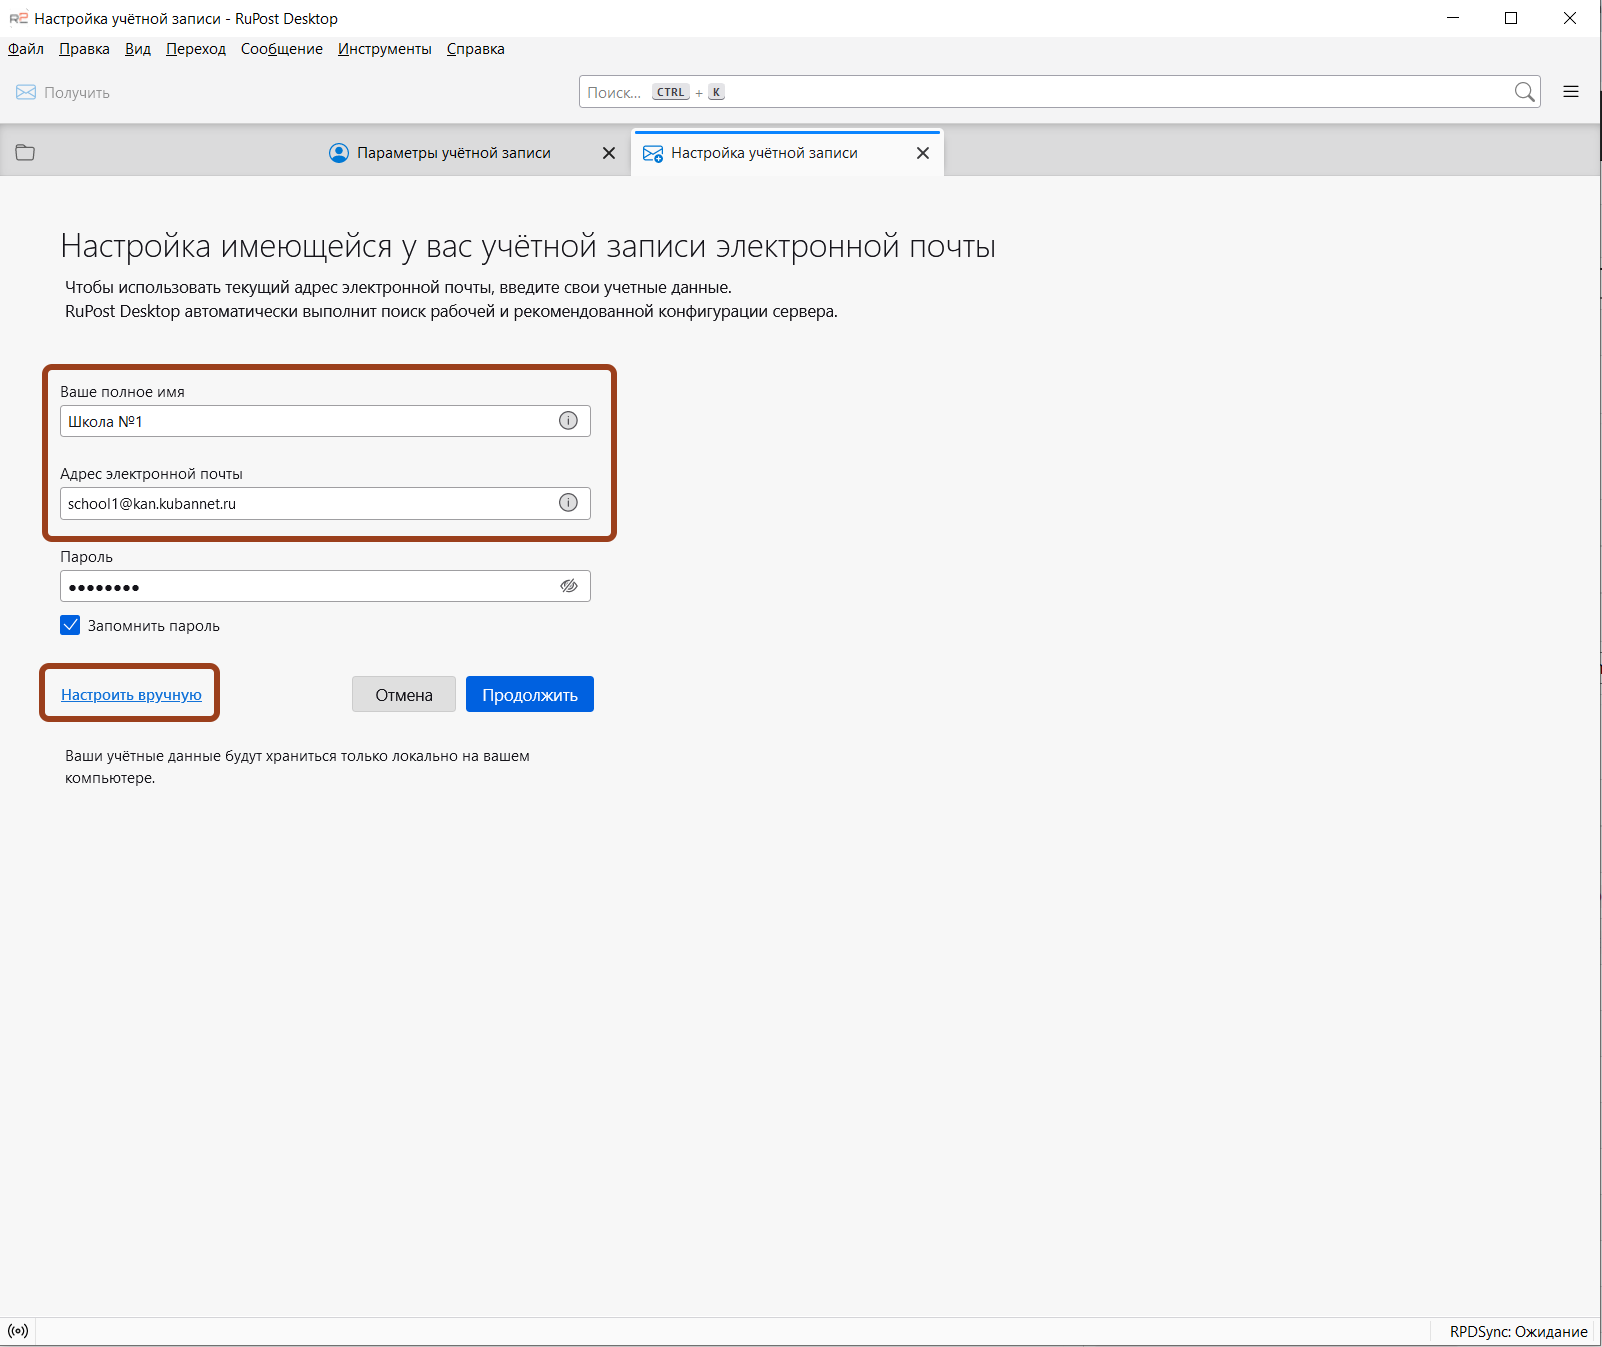
Task: Click the Получить mail toolbar button
Action: [63, 92]
